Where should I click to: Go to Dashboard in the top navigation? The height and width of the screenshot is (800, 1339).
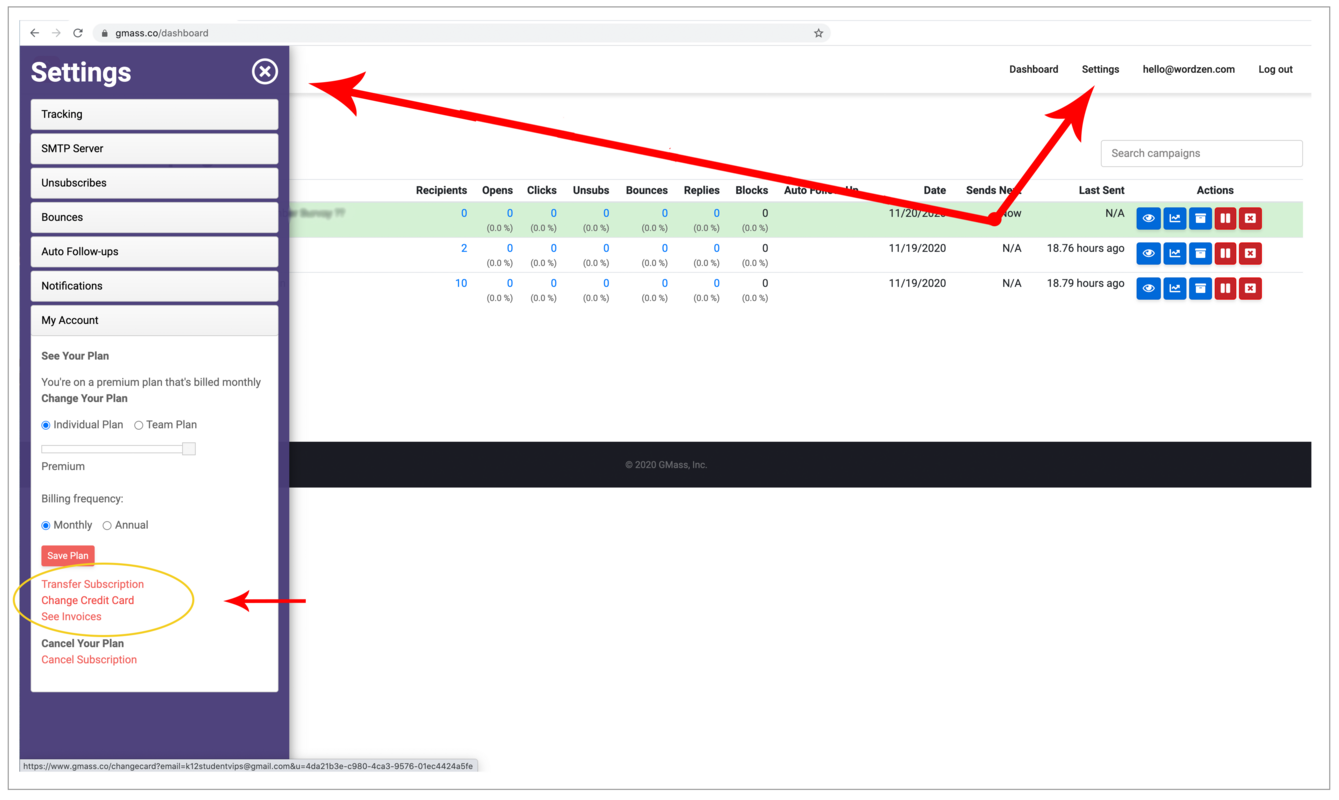click(1033, 69)
